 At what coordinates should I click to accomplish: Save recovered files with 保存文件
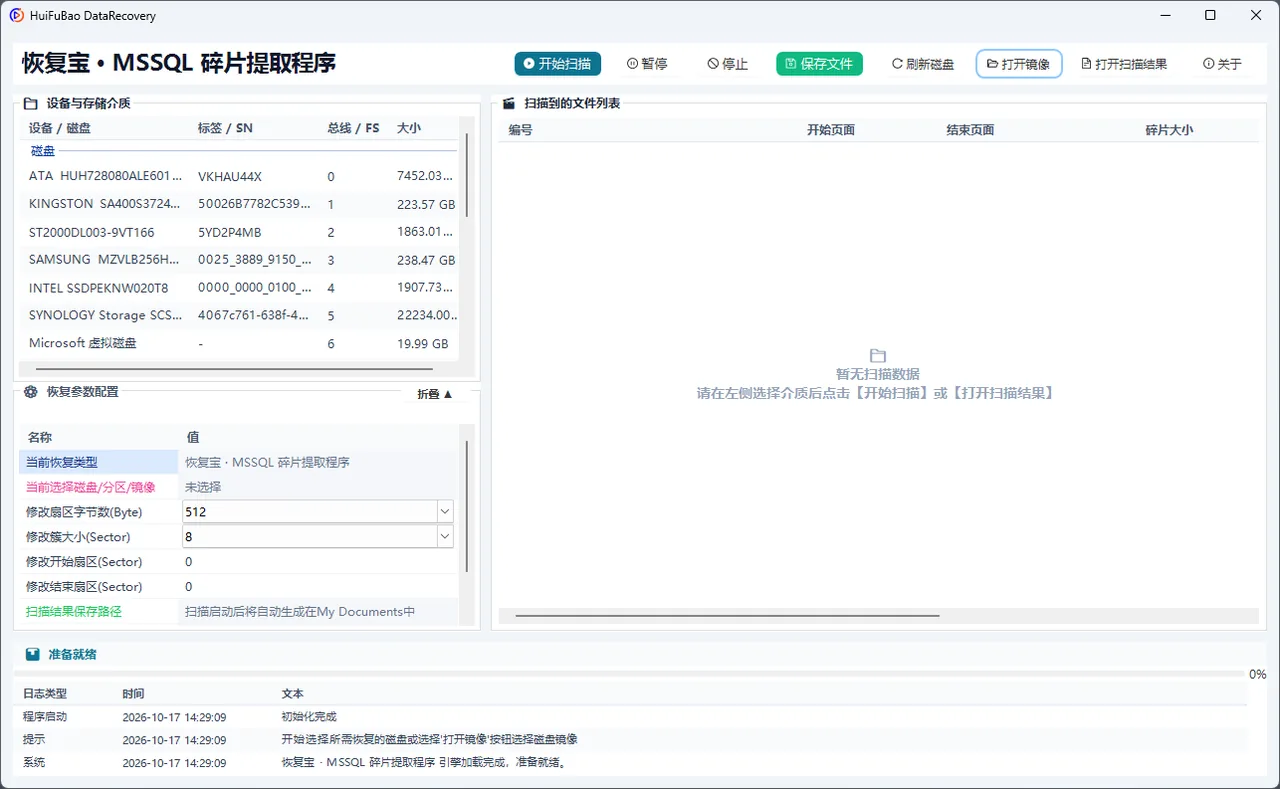(x=819, y=64)
